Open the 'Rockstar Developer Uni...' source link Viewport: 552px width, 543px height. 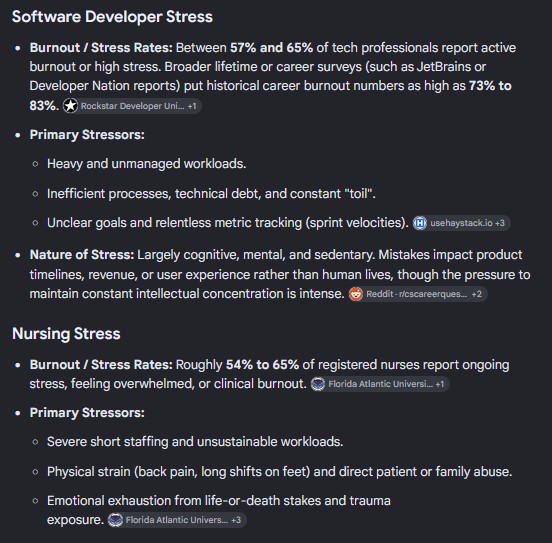coord(132,106)
